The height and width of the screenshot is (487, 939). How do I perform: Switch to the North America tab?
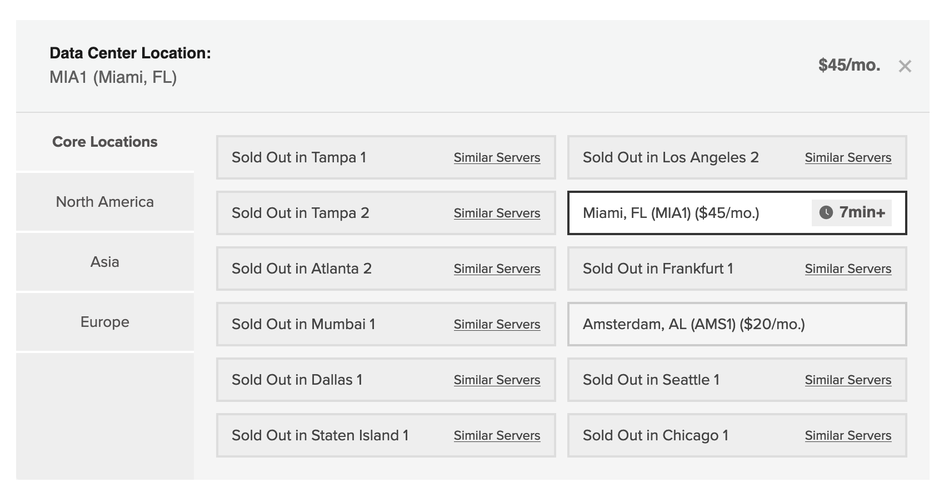point(105,202)
